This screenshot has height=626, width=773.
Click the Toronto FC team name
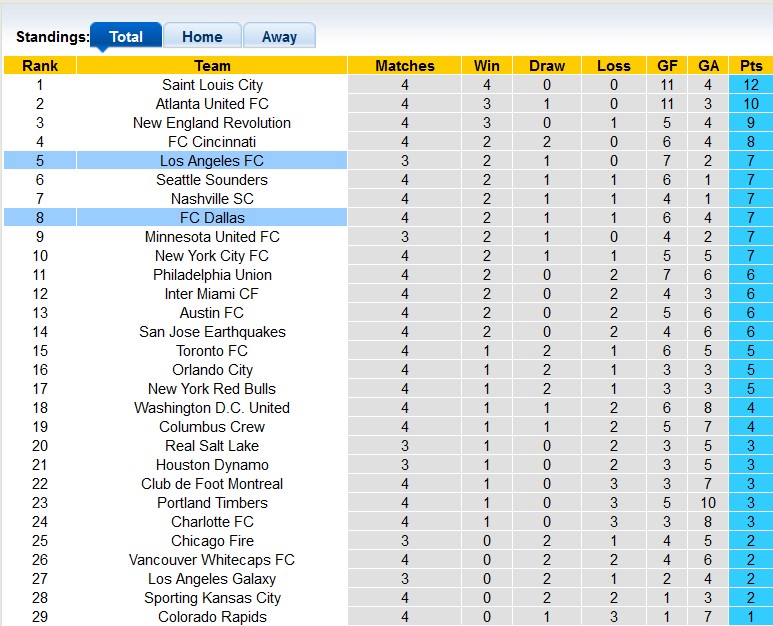pos(212,351)
